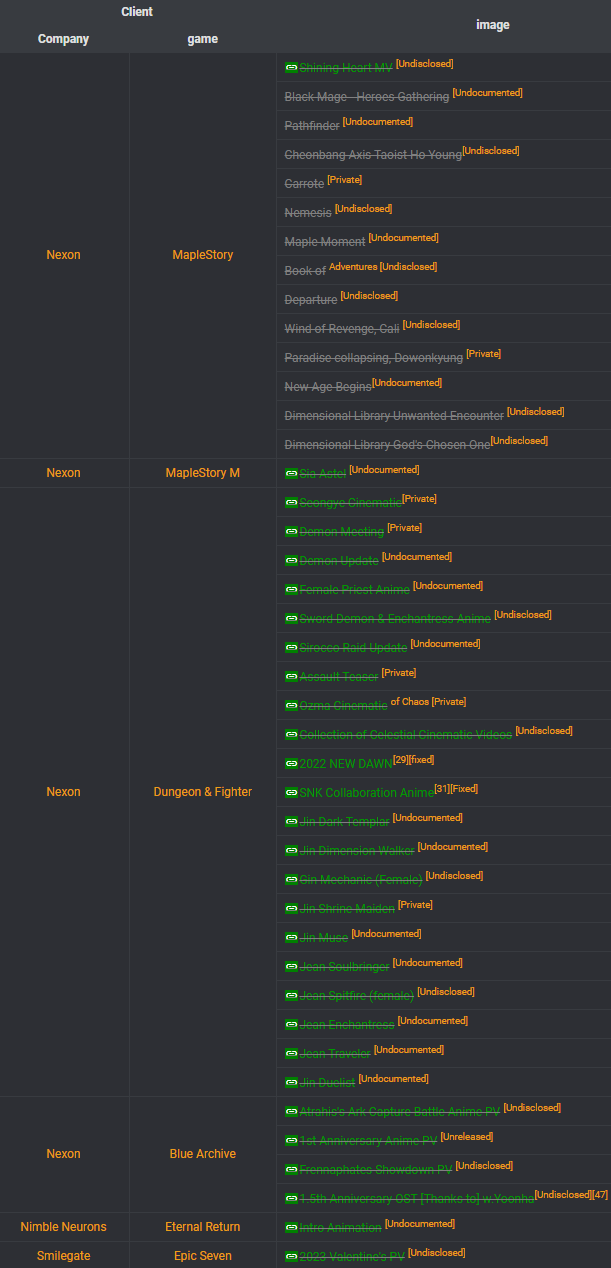Click the link icon beside 2022 NEW DAWN

coord(291,764)
